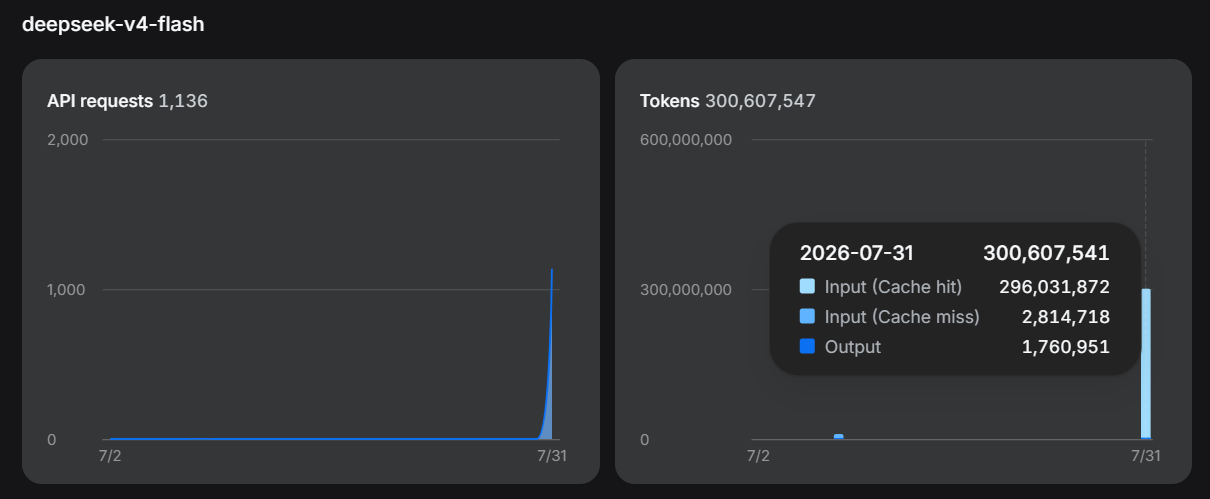Click the Input (Cache miss) label
Image resolution: width=1210 pixels, height=499 pixels.
902,317
